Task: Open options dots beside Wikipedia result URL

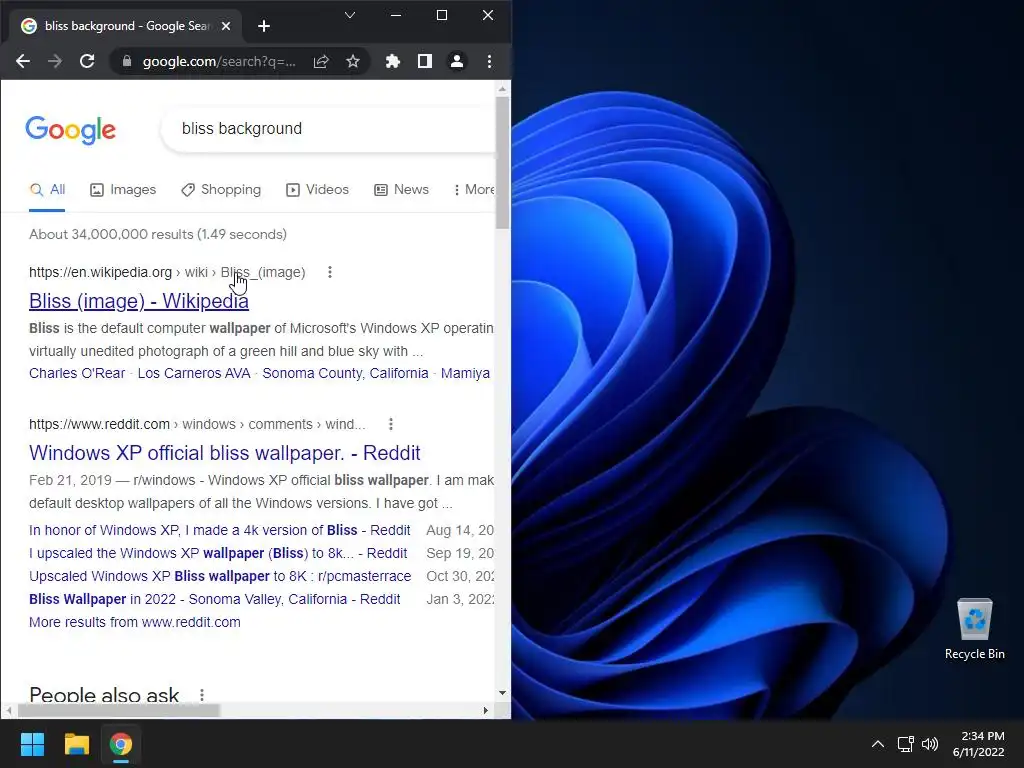Action: pos(330,272)
